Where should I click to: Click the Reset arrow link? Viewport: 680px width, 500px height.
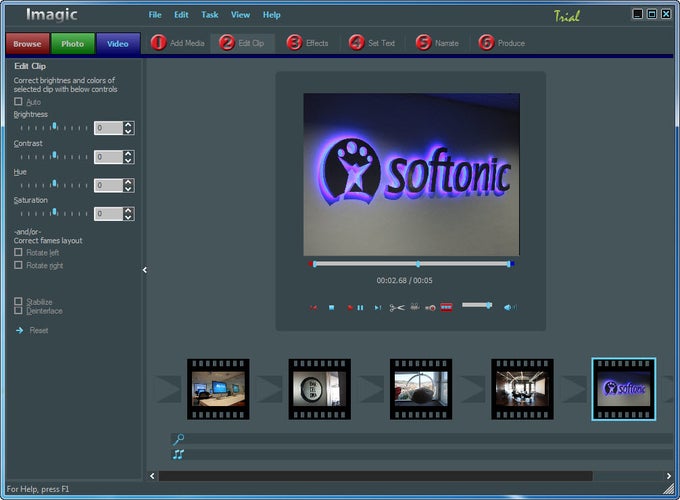click(x=32, y=330)
